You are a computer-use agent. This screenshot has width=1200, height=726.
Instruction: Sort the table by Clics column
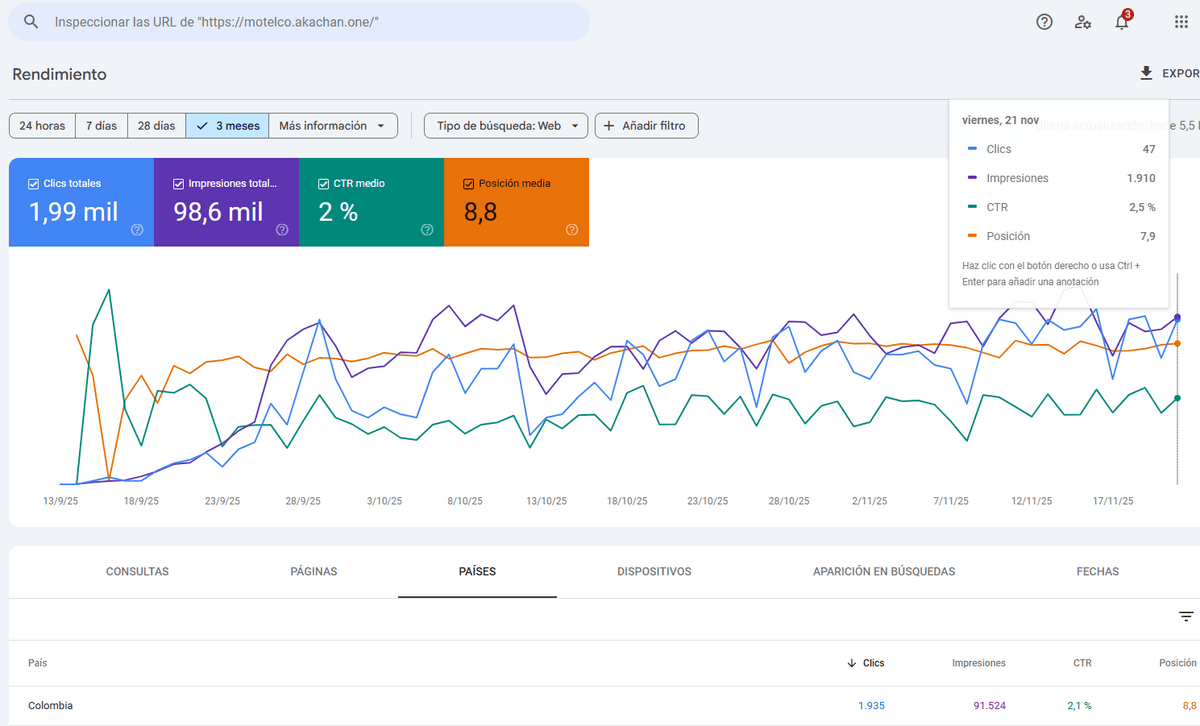866,663
